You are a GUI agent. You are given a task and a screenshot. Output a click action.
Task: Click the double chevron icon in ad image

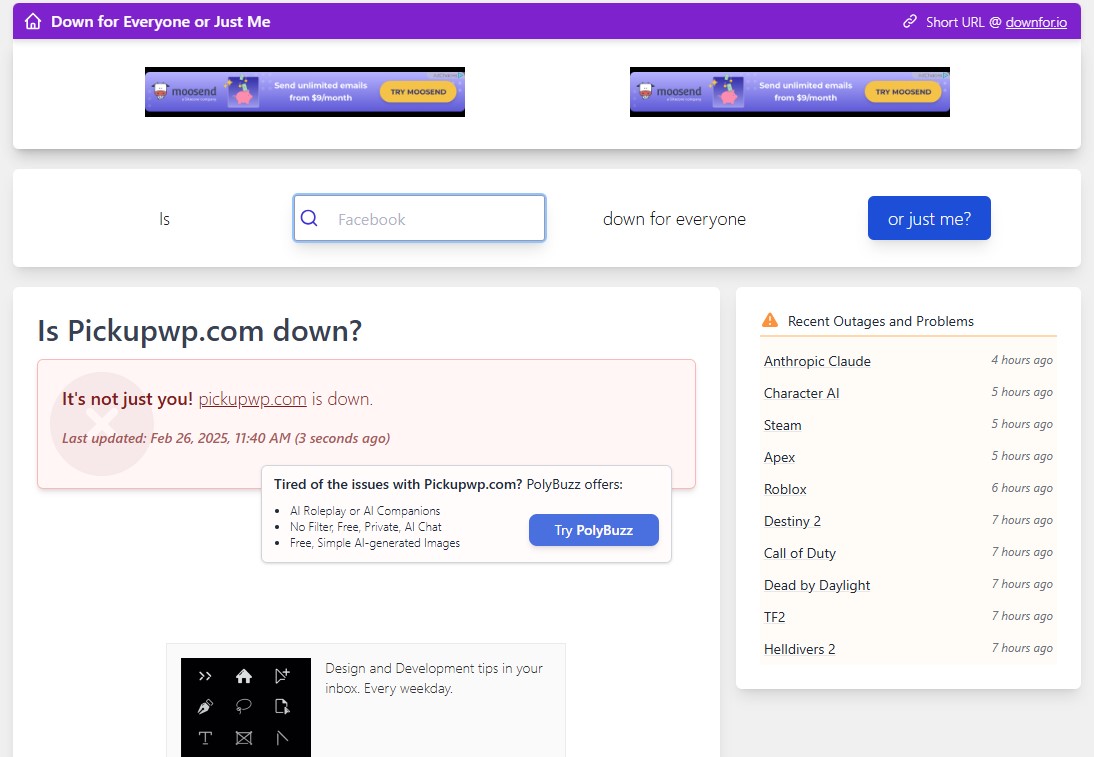click(x=204, y=675)
